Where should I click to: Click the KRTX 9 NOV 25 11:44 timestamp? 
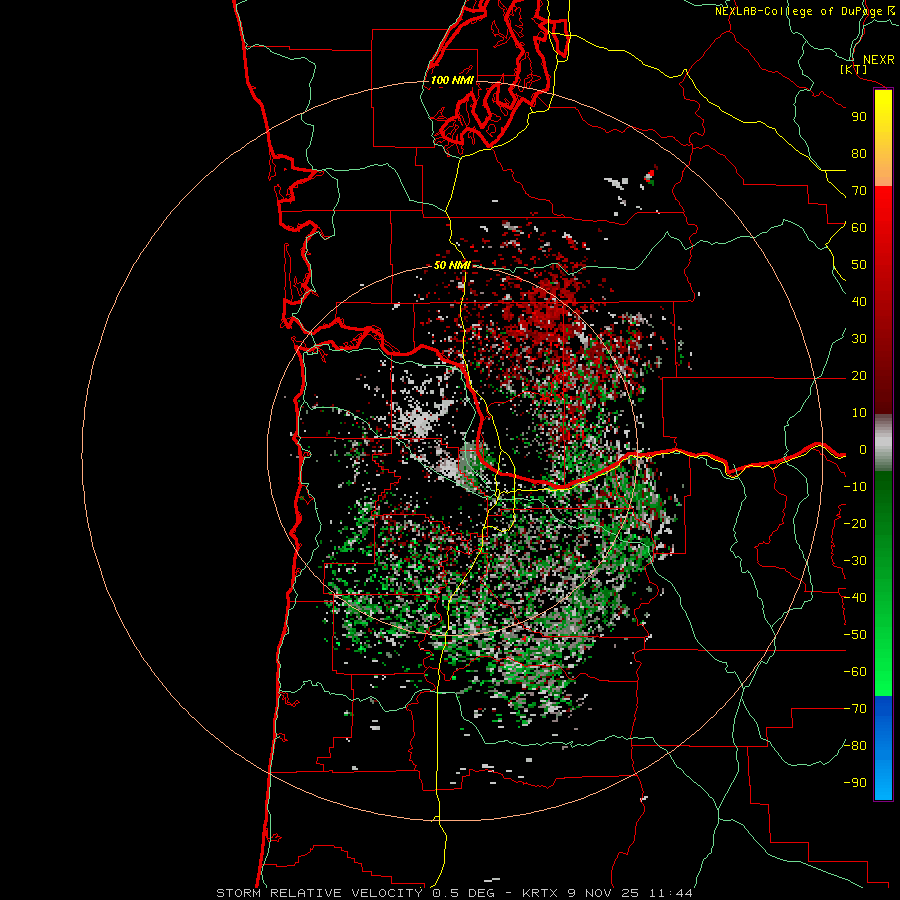point(607,893)
